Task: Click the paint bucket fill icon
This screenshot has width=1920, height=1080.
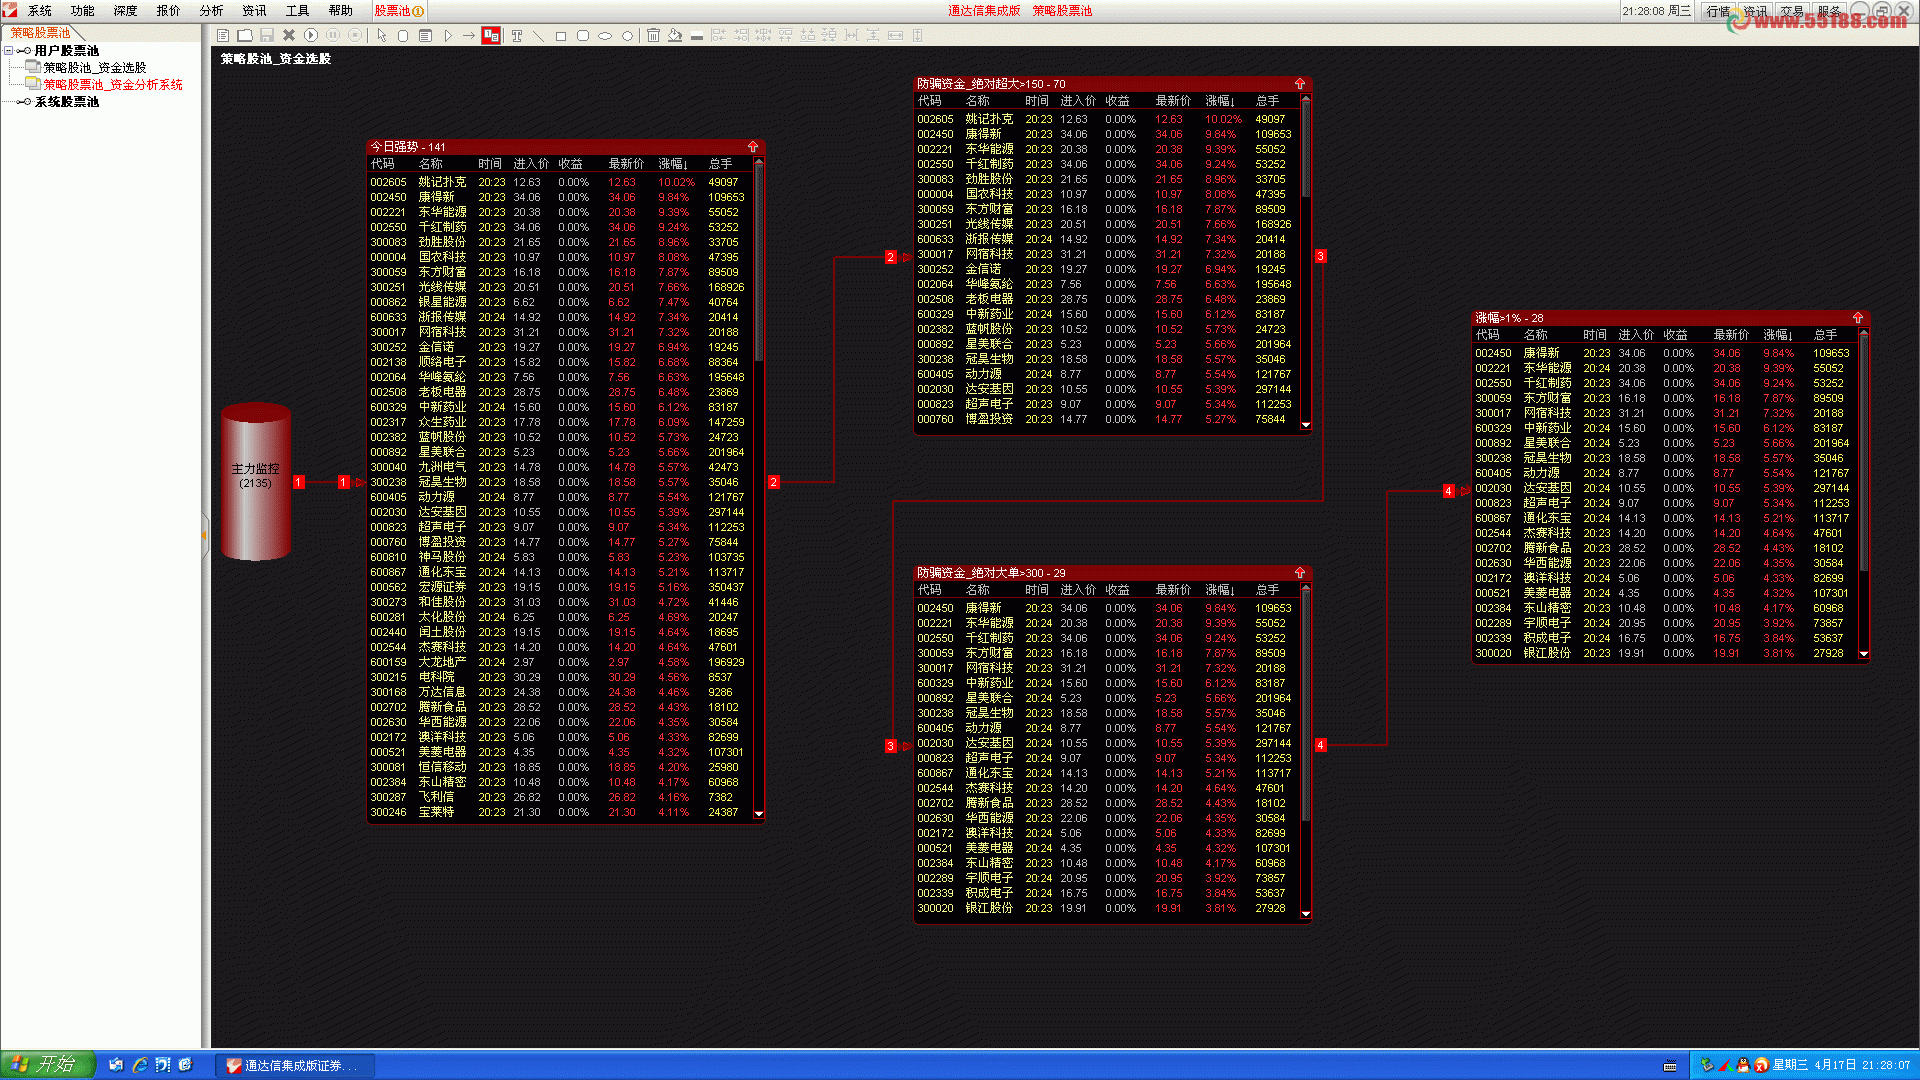Action: [x=675, y=35]
